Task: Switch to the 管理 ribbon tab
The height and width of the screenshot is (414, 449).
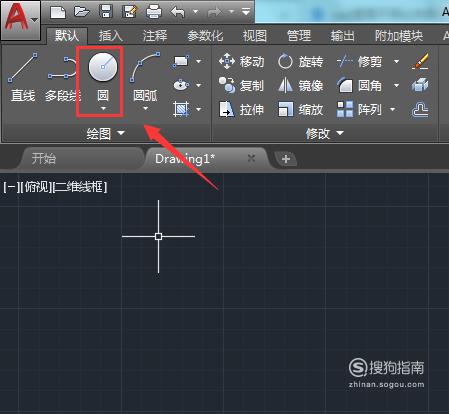Action: [299, 35]
